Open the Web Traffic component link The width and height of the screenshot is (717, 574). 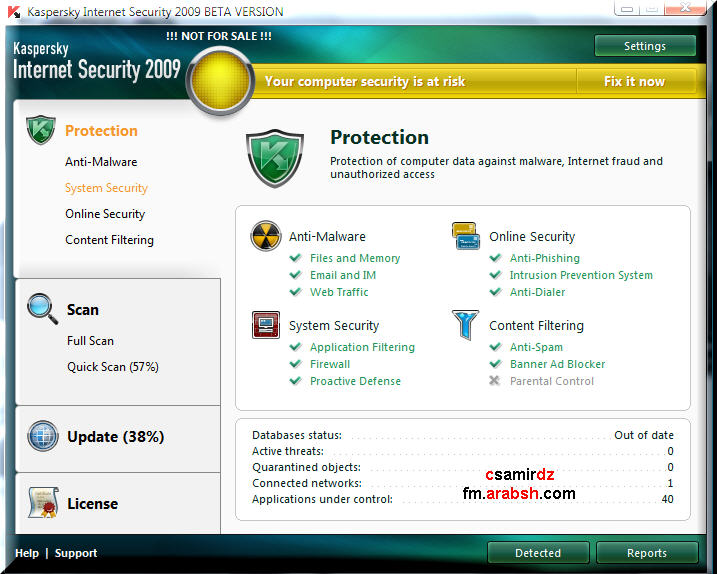[x=339, y=292]
